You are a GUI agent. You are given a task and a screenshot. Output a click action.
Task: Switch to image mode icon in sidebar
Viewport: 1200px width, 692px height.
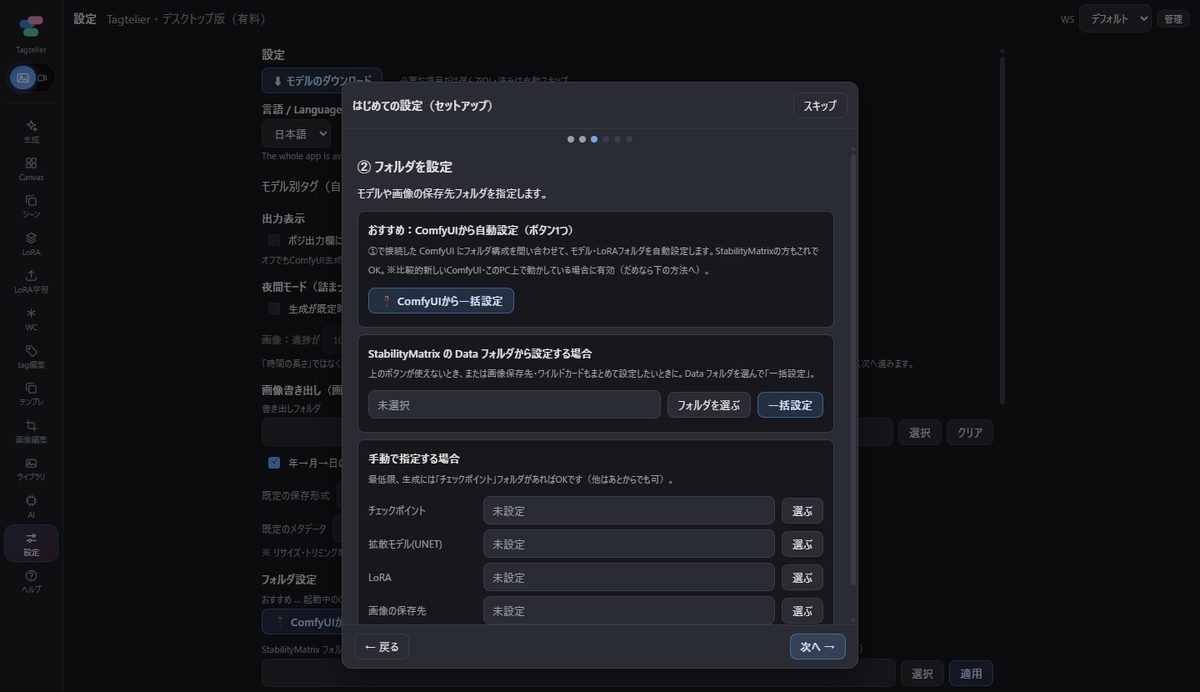(23, 78)
